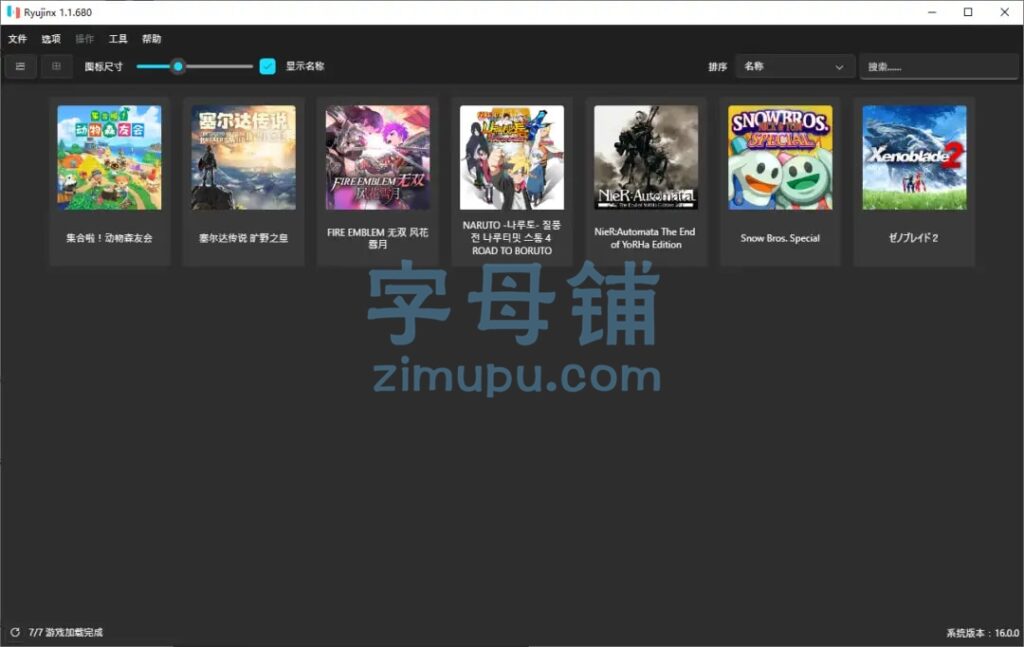The image size is (1024, 647).
Task: Click the ゼノブレイド2 title text
Action: (914, 238)
